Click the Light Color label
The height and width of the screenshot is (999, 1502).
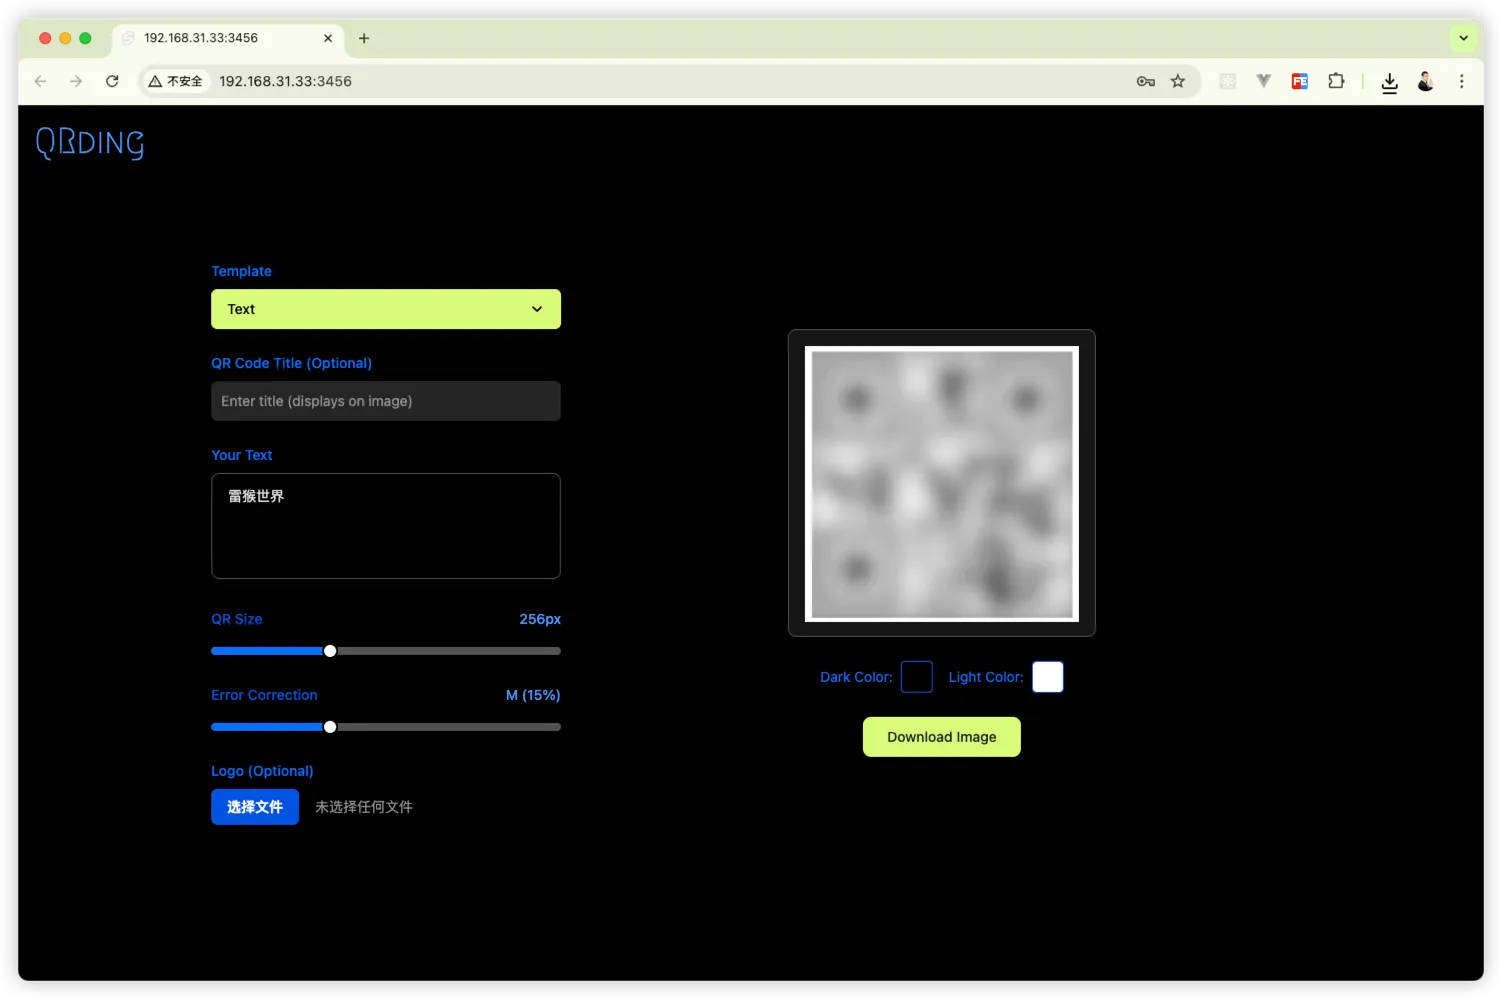tap(986, 677)
